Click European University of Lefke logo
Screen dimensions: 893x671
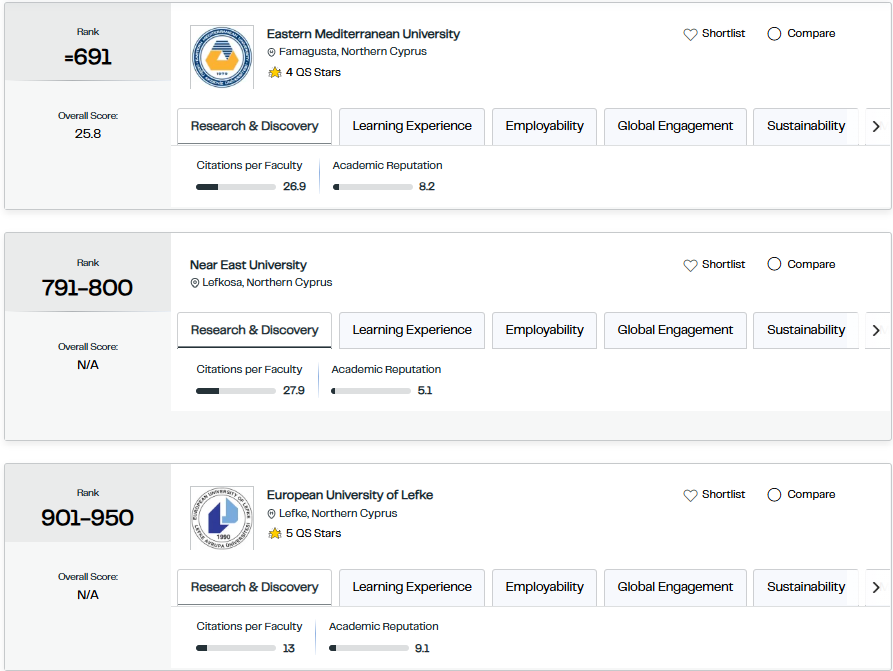(222, 518)
